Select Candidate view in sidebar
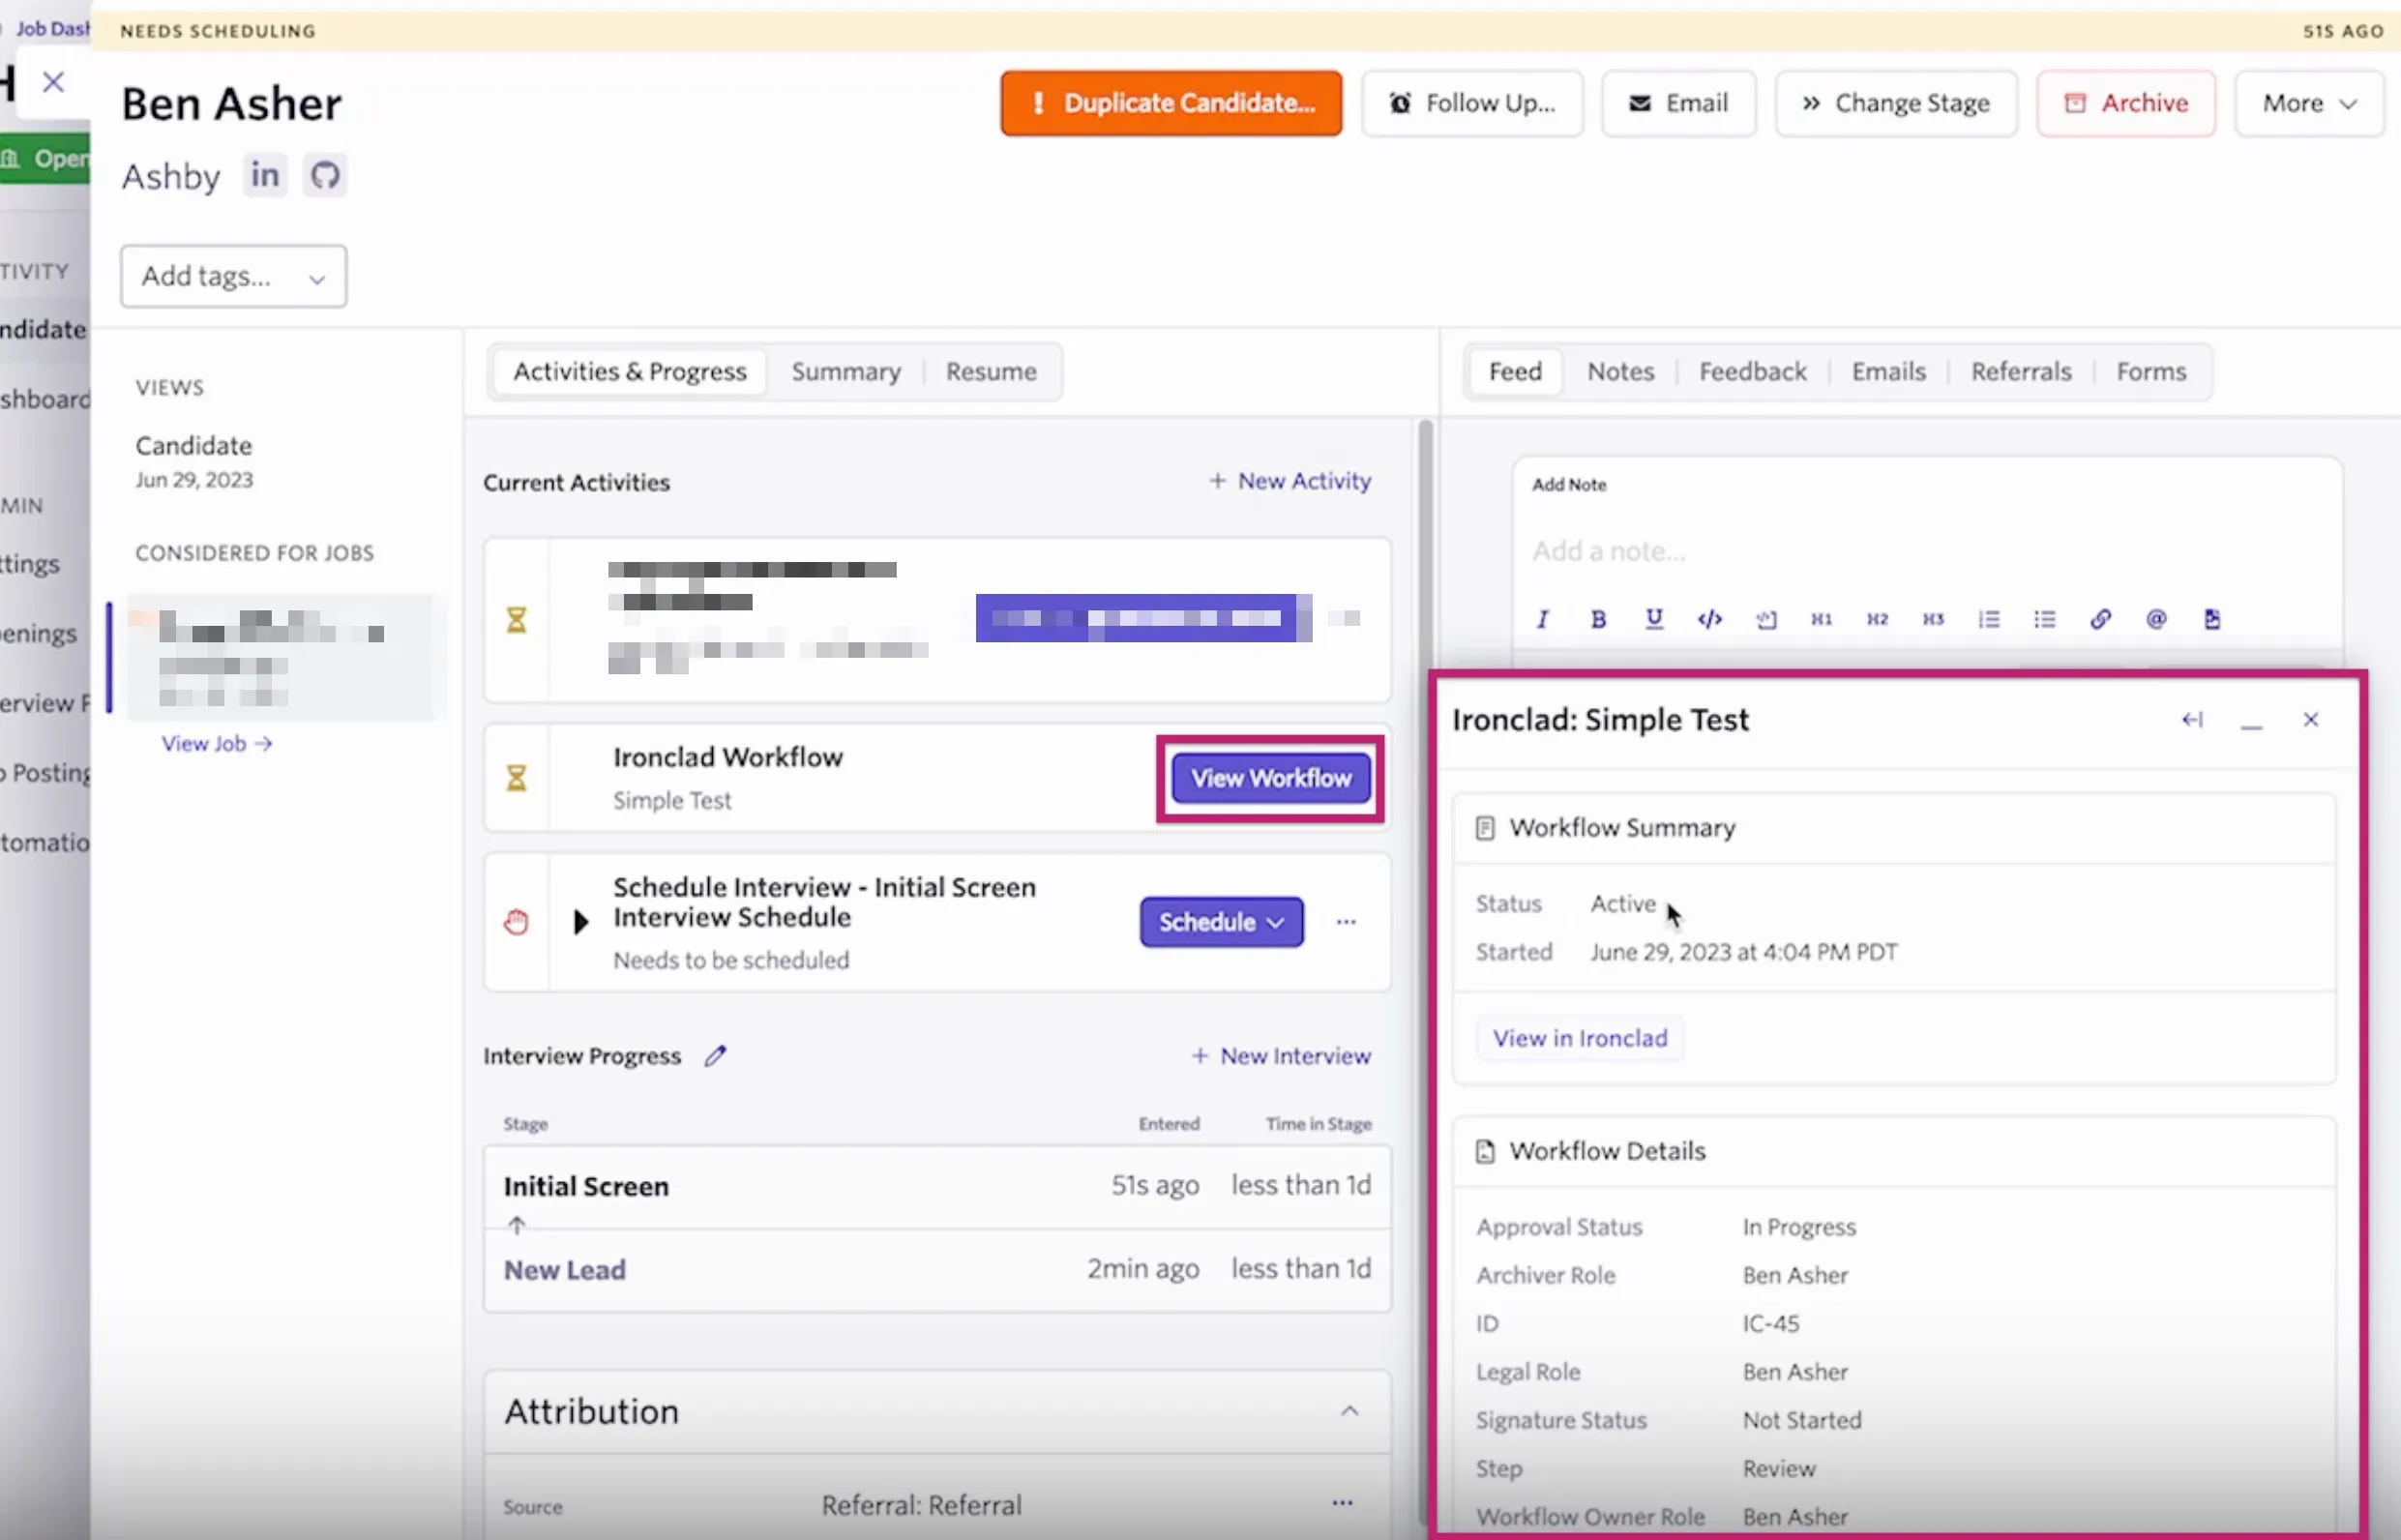This screenshot has height=1540, width=2401. coord(195,461)
